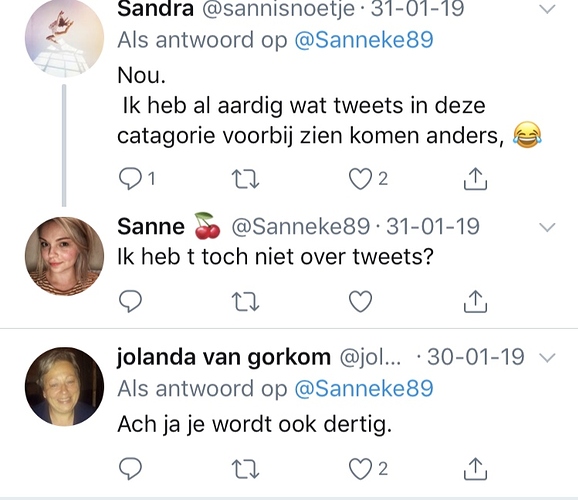This screenshot has width=578, height=500.
Task: Open jolanda van gorkom's profile name
Action: [x=224, y=357]
